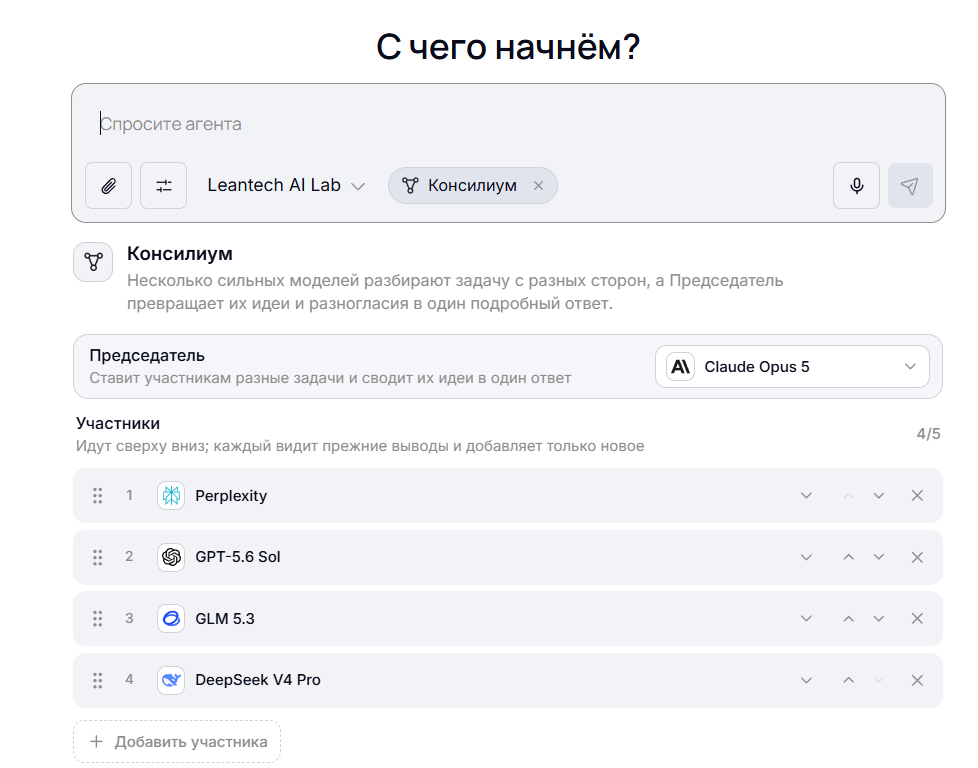Expand the GPT-5.6 Sol model dropdown chevron
The width and height of the screenshot is (978, 768).
[806, 557]
